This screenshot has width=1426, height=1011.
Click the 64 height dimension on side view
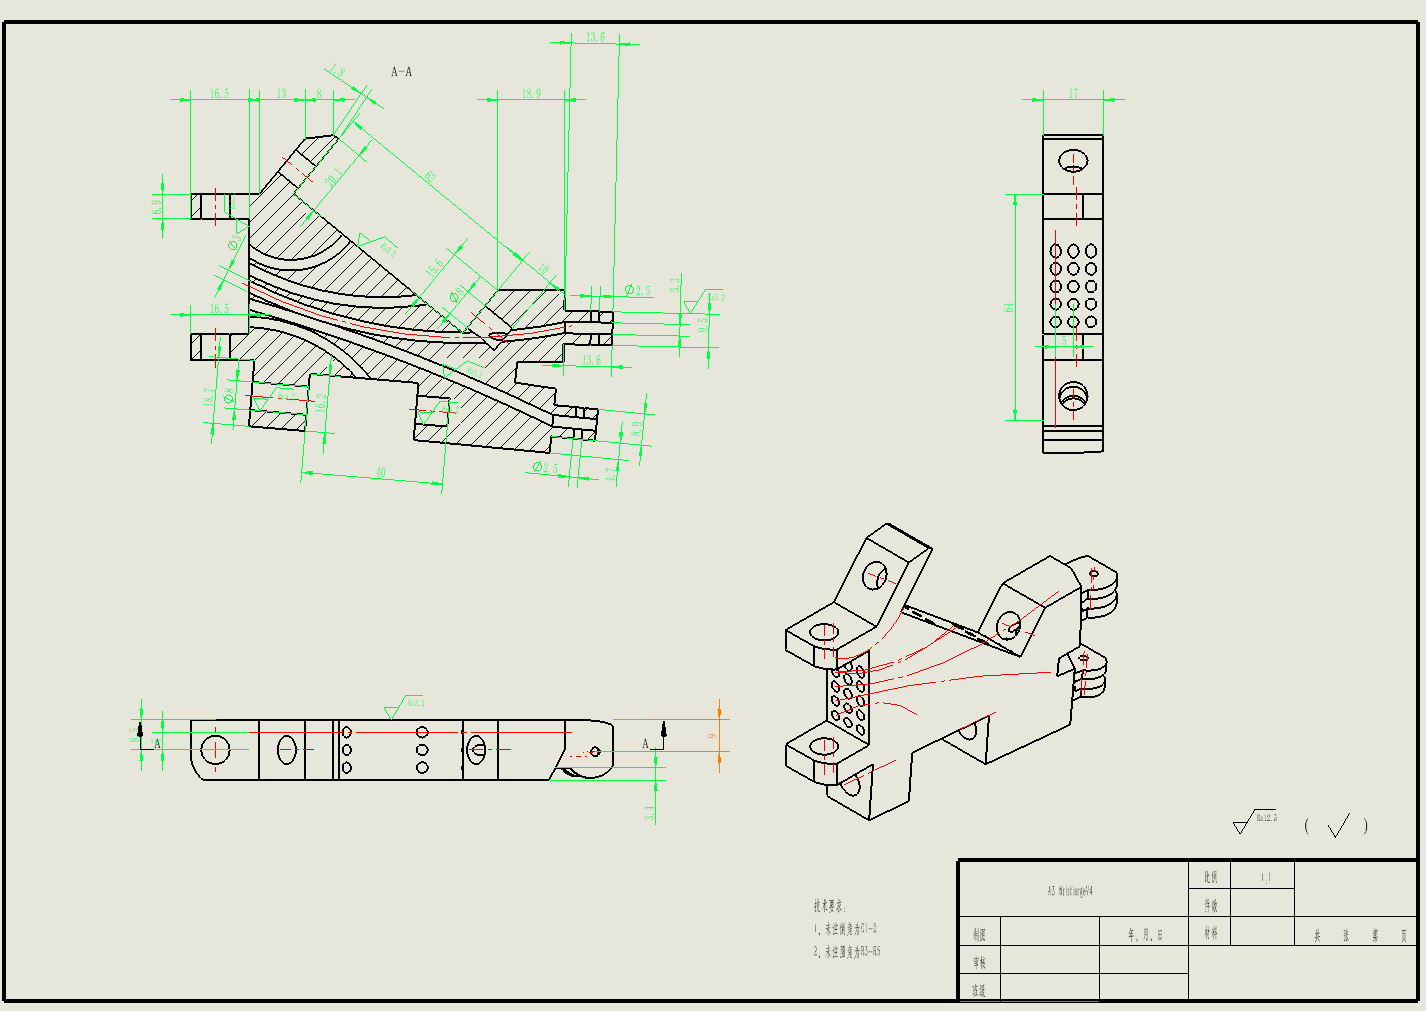[1009, 307]
